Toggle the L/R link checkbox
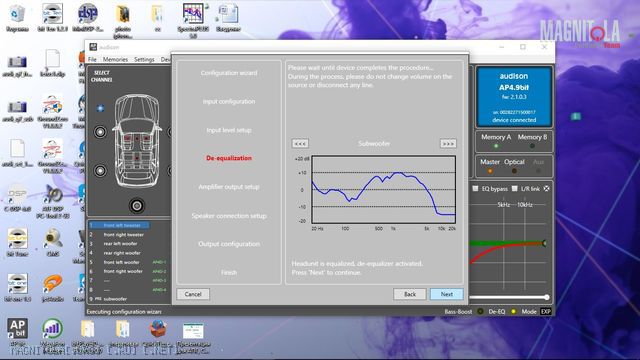Screen dimensions: 640x360 (515, 189)
